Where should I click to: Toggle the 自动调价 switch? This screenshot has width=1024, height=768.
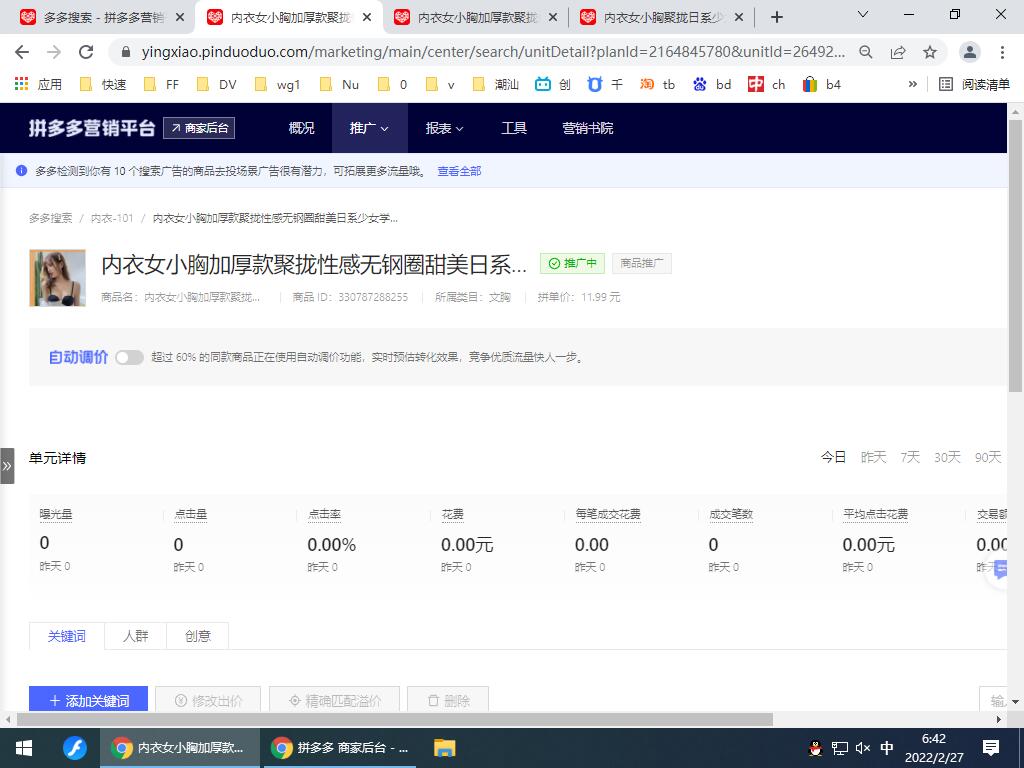pos(129,357)
